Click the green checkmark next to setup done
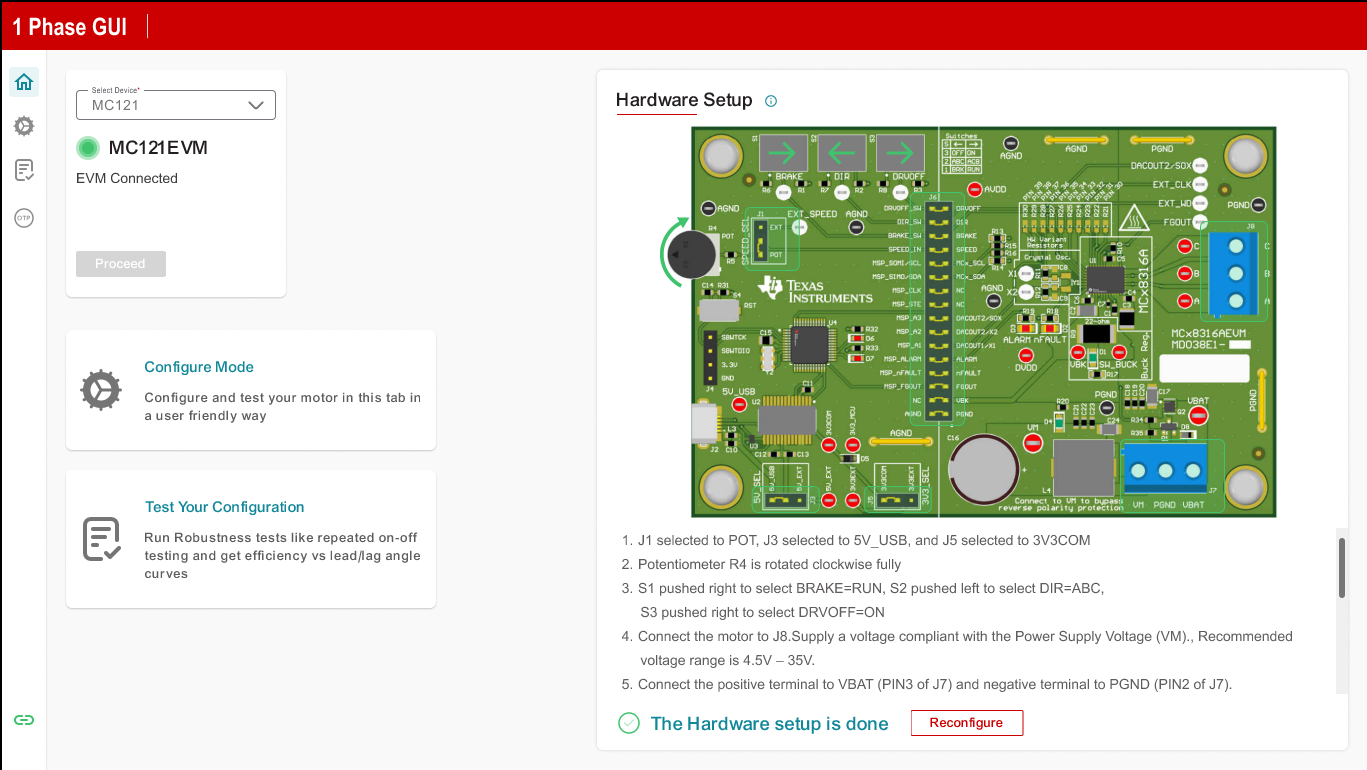1367x770 pixels. [629, 723]
